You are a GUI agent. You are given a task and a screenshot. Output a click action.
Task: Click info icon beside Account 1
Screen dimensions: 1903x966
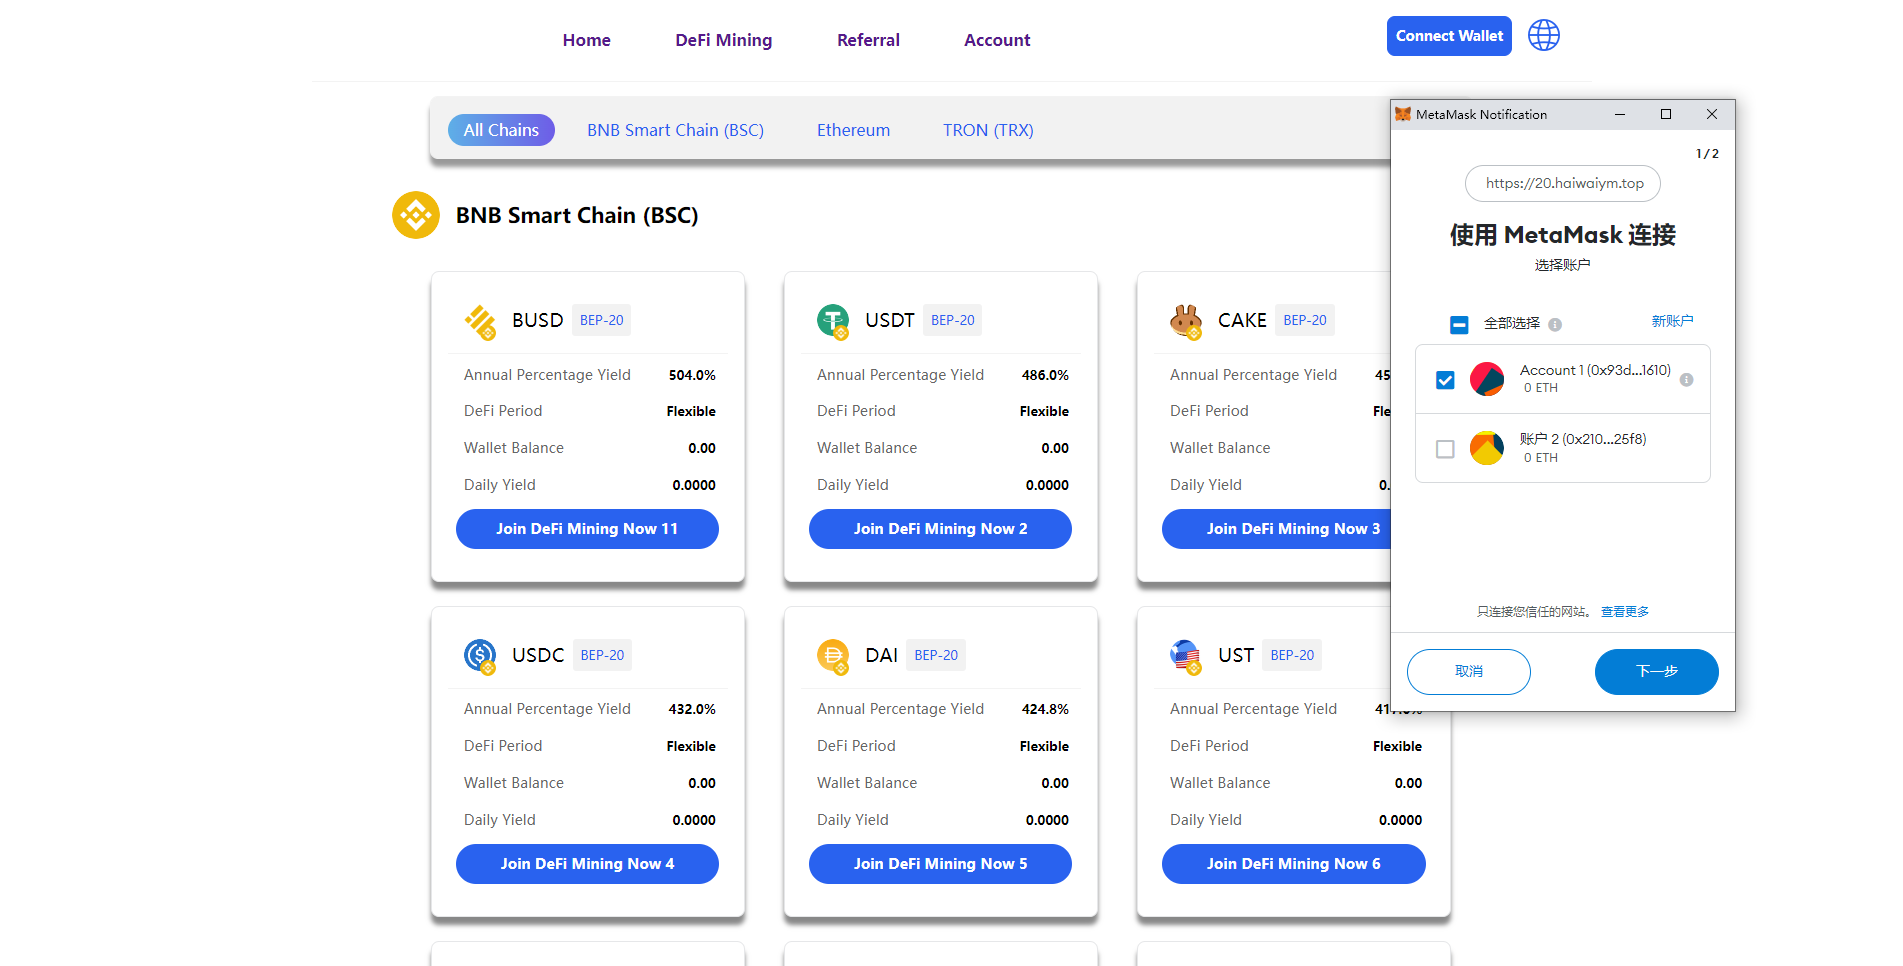click(1686, 380)
